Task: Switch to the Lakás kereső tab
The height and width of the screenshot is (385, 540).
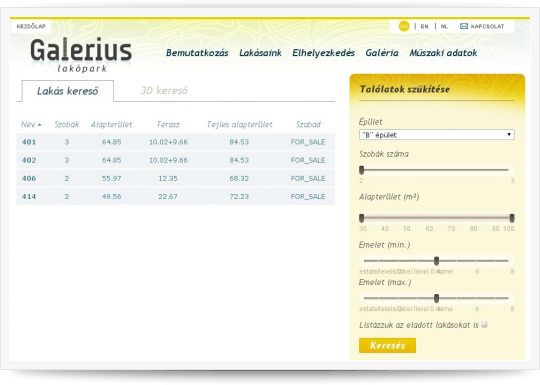Action: [x=68, y=91]
